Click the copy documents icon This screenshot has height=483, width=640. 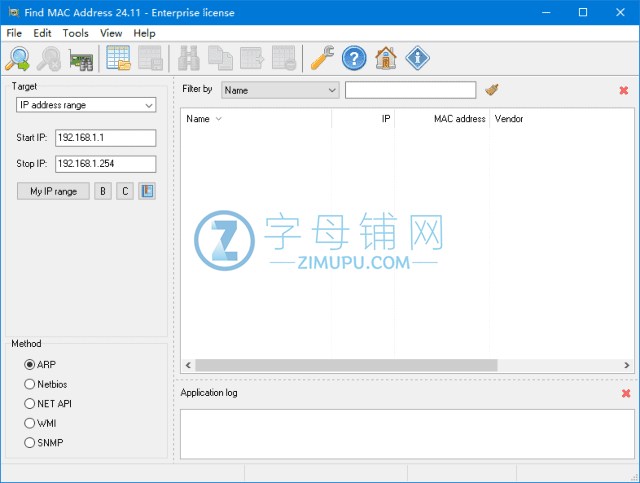220,58
